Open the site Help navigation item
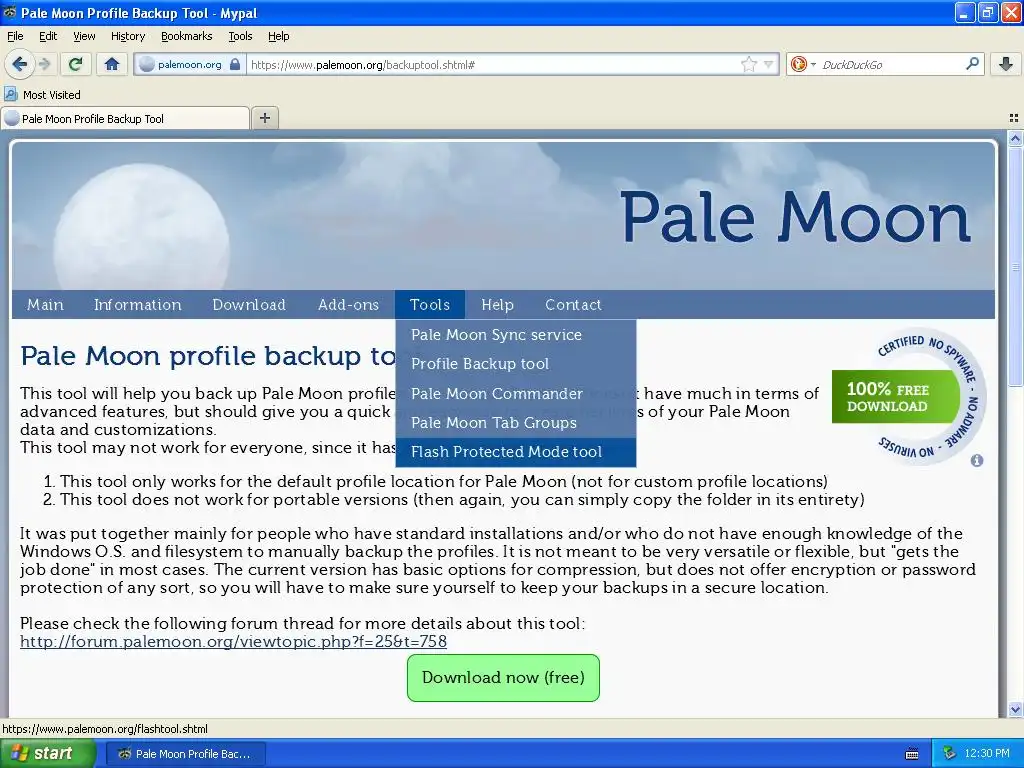Viewport: 1024px width, 768px height. pyautogui.click(x=498, y=304)
